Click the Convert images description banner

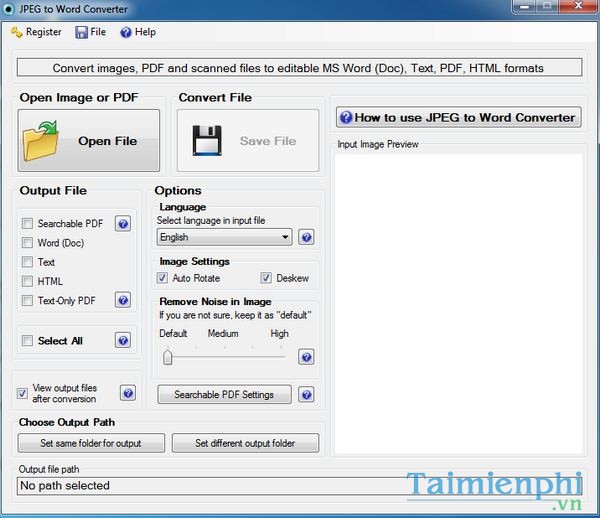(x=300, y=68)
